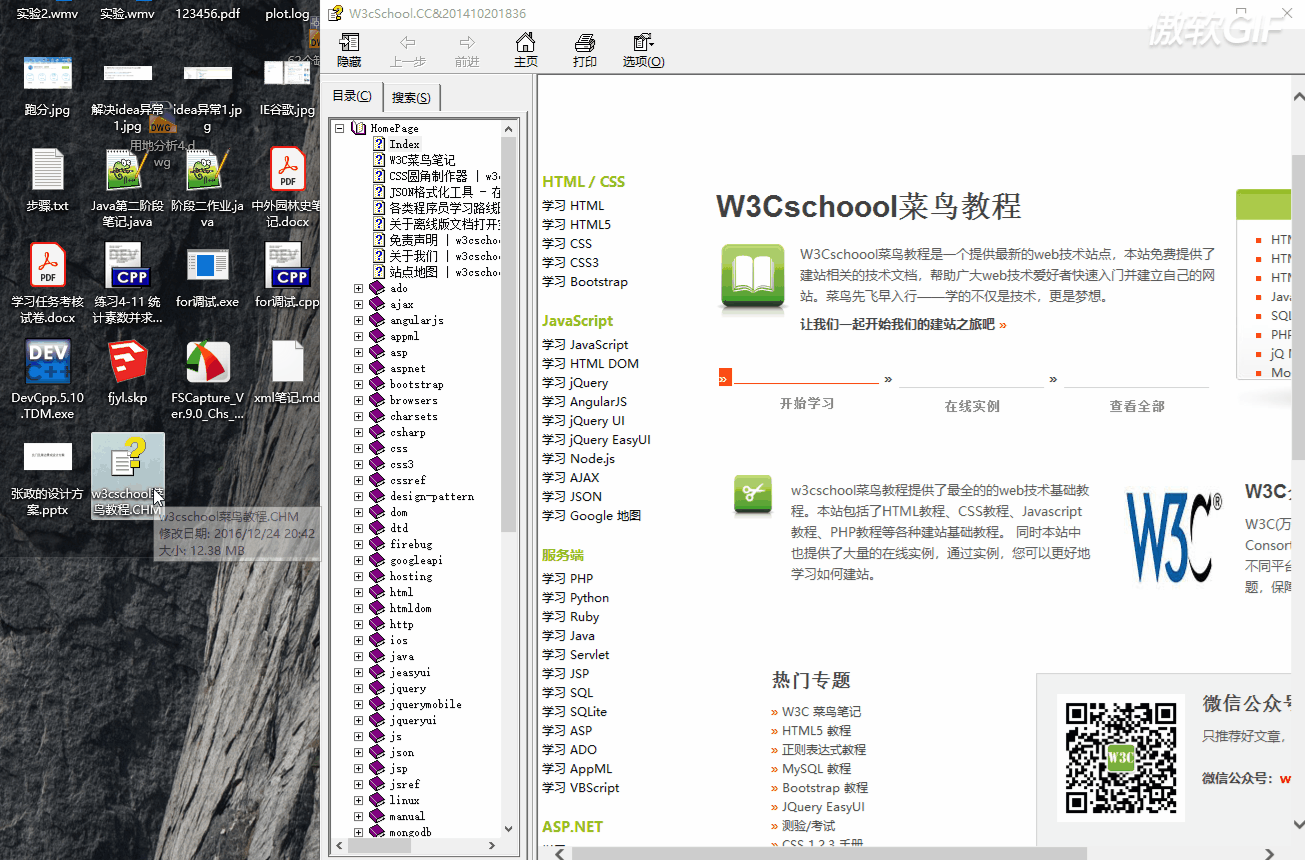Image resolution: width=1305 pixels, height=860 pixels.
Task: Expand the ajax tree node
Action: click(x=358, y=304)
